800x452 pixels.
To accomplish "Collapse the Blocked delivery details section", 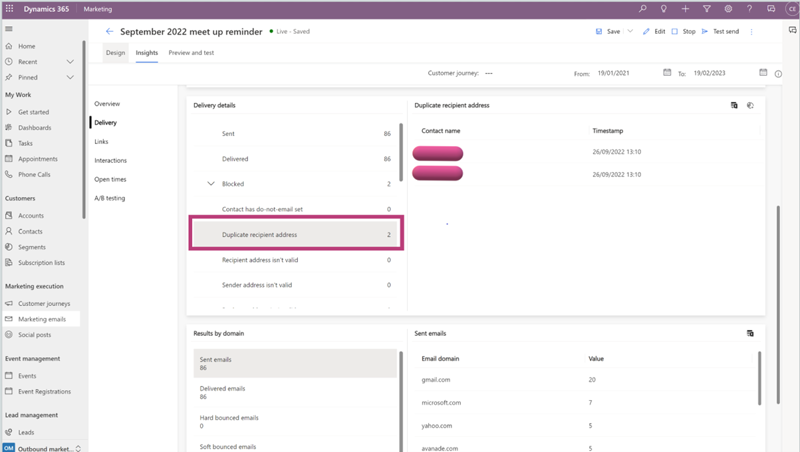I will pos(211,184).
